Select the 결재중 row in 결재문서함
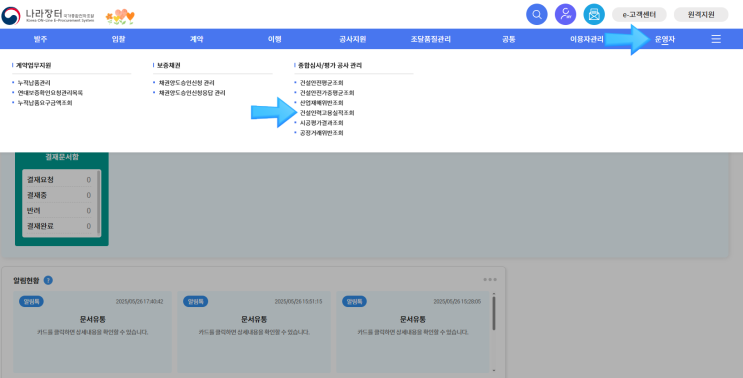This screenshot has width=743, height=378. (x=59, y=195)
